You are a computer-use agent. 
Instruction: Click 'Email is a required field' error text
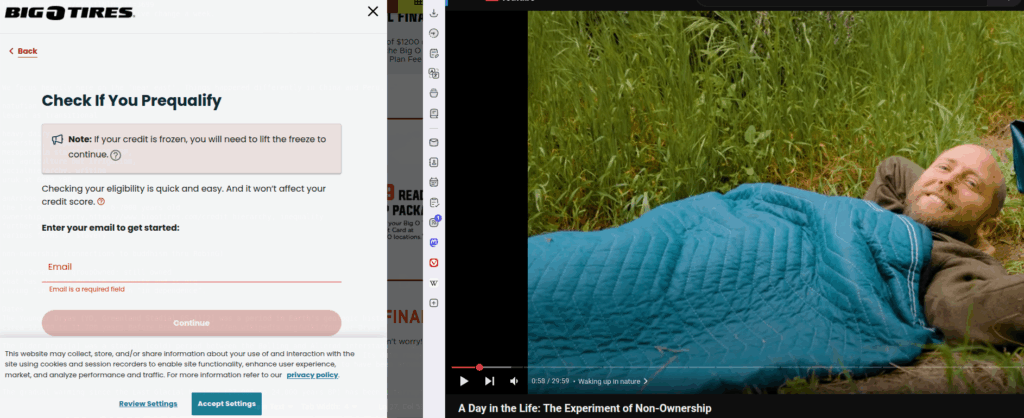pos(87,289)
